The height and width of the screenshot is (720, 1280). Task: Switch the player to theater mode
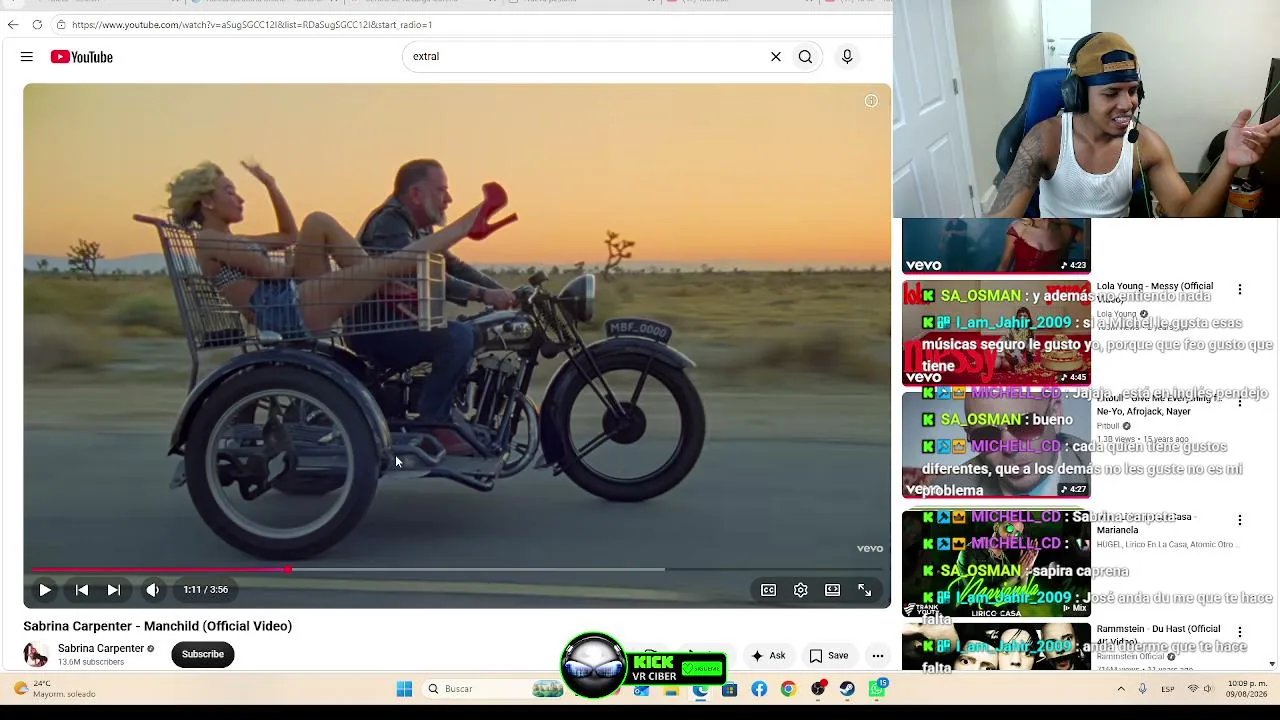click(x=832, y=590)
